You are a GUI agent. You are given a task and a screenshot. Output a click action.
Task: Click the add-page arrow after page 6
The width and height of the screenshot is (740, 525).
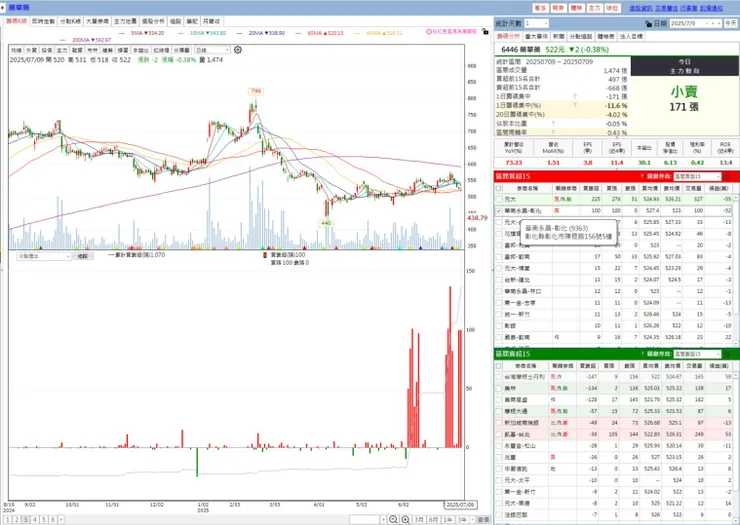pos(60,519)
